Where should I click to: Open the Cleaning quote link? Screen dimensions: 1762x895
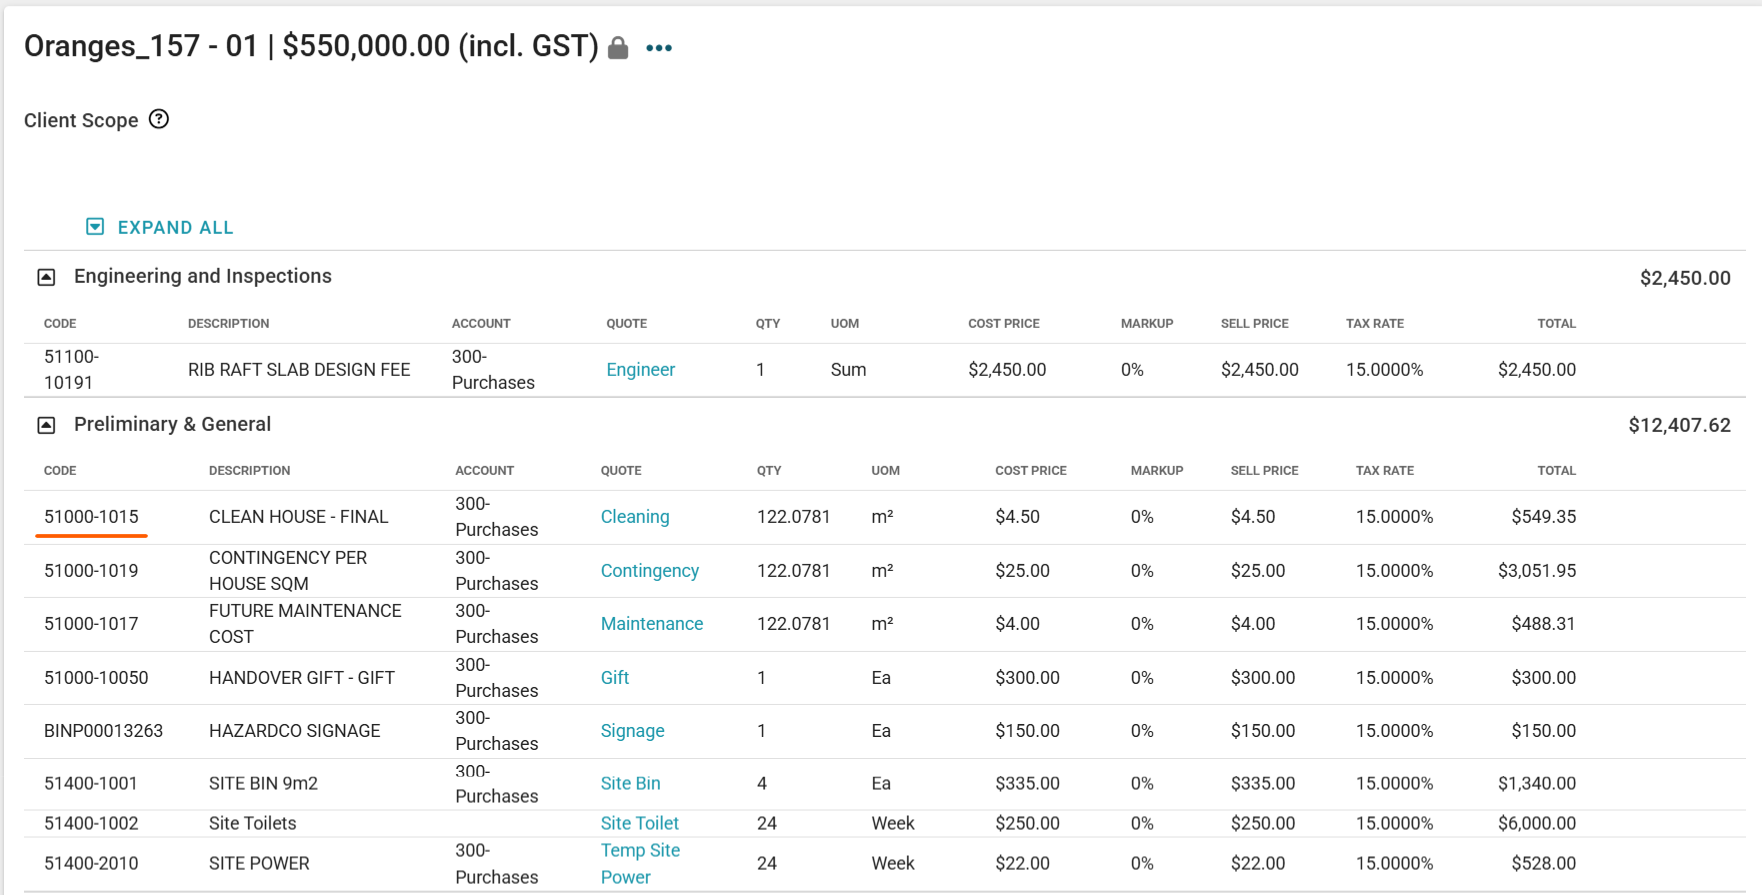635,516
